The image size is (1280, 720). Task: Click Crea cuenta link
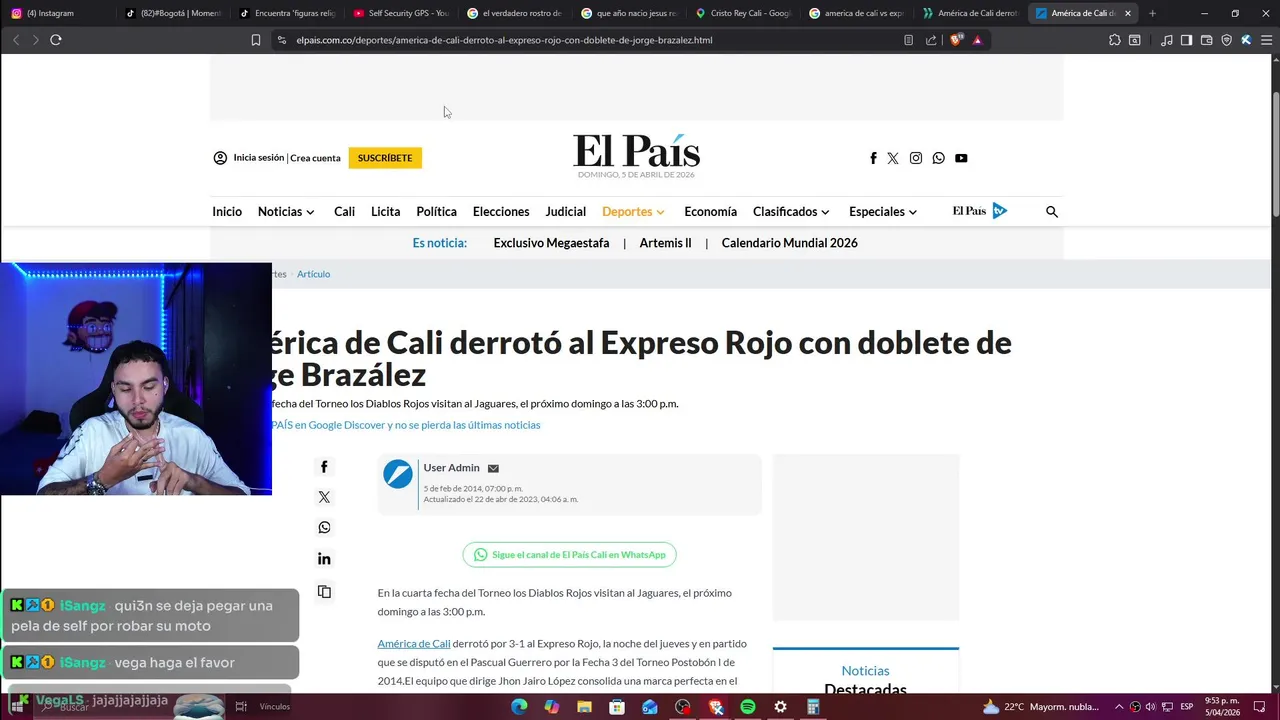coord(315,158)
